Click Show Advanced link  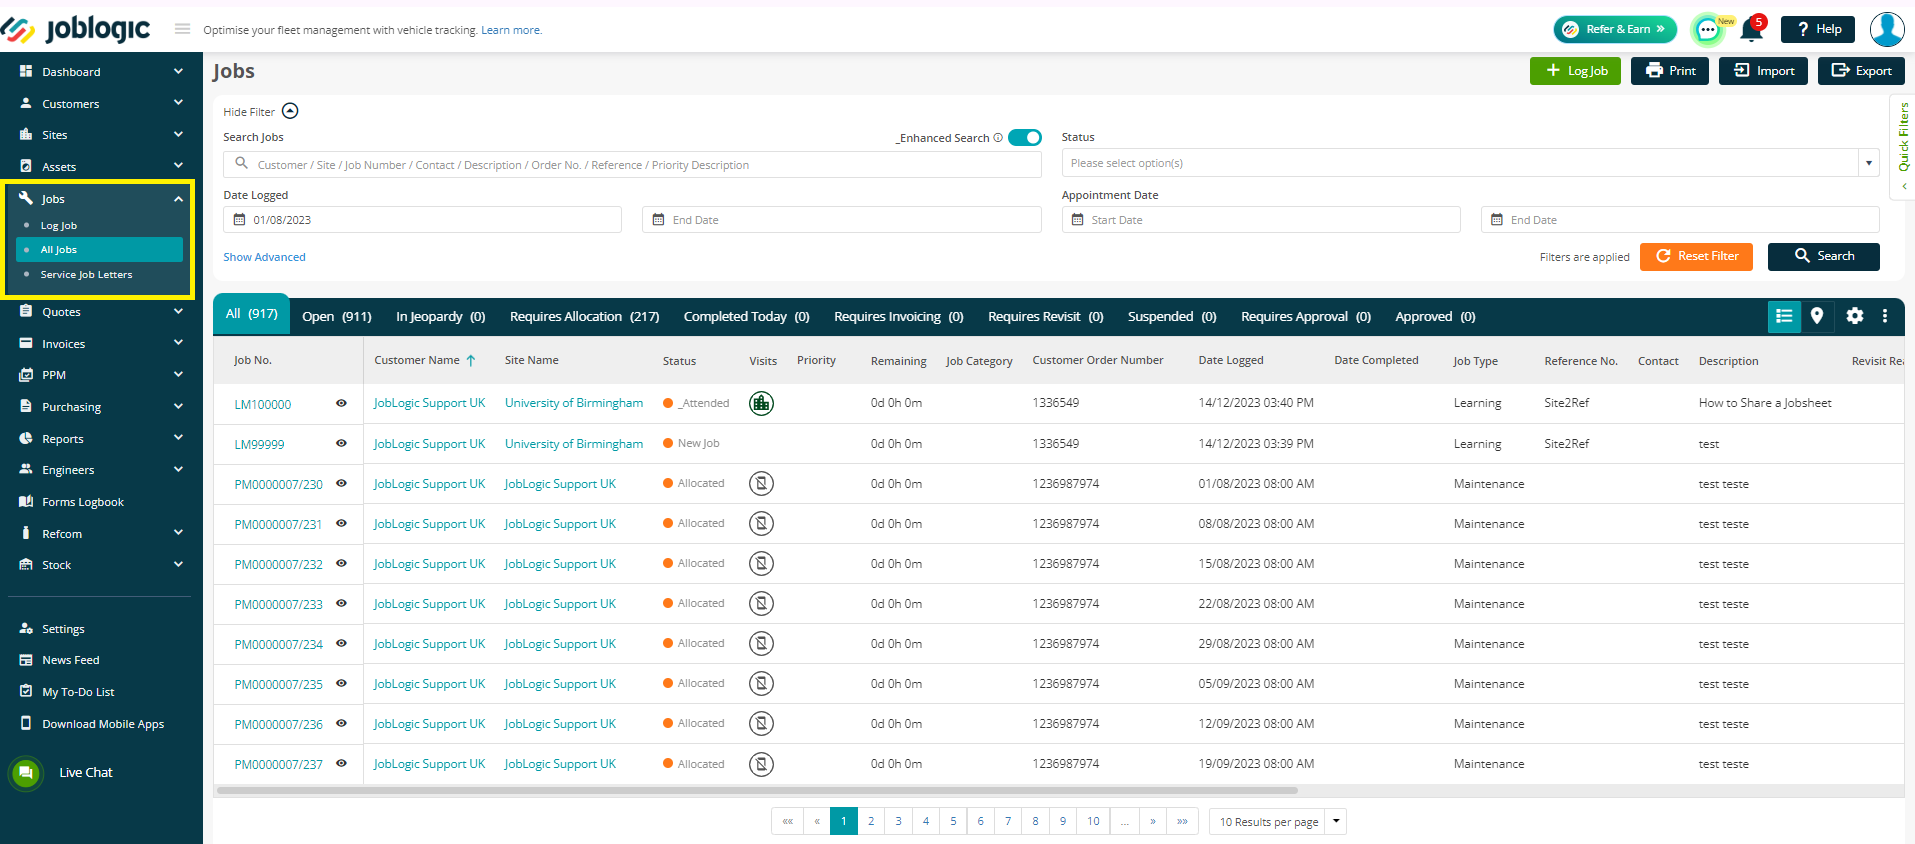click(264, 257)
